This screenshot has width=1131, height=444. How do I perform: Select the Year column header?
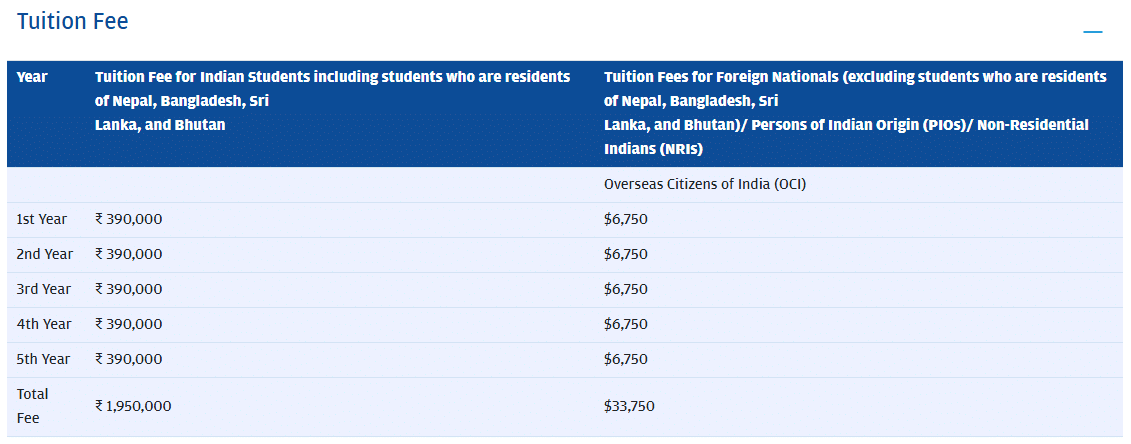32,77
